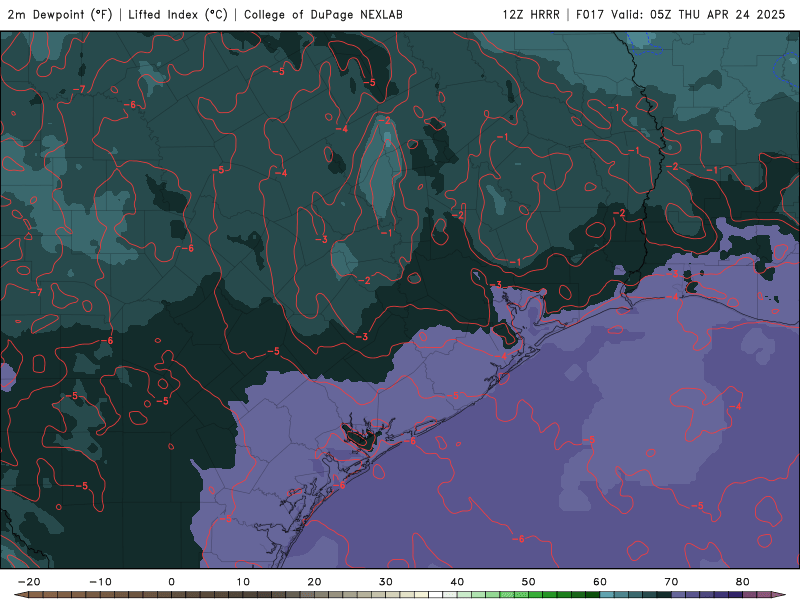Viewport: 800px width, 600px height.
Task: Select the 70 label on the color scale
Action: click(671, 582)
